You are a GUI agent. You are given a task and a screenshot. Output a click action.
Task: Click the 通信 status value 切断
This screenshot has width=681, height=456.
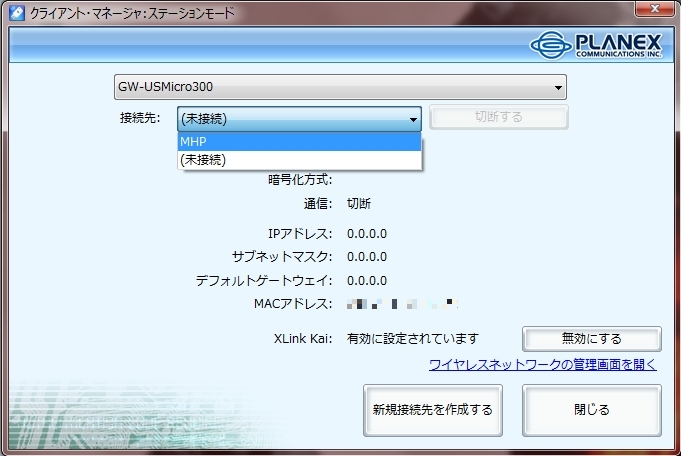[x=359, y=204]
